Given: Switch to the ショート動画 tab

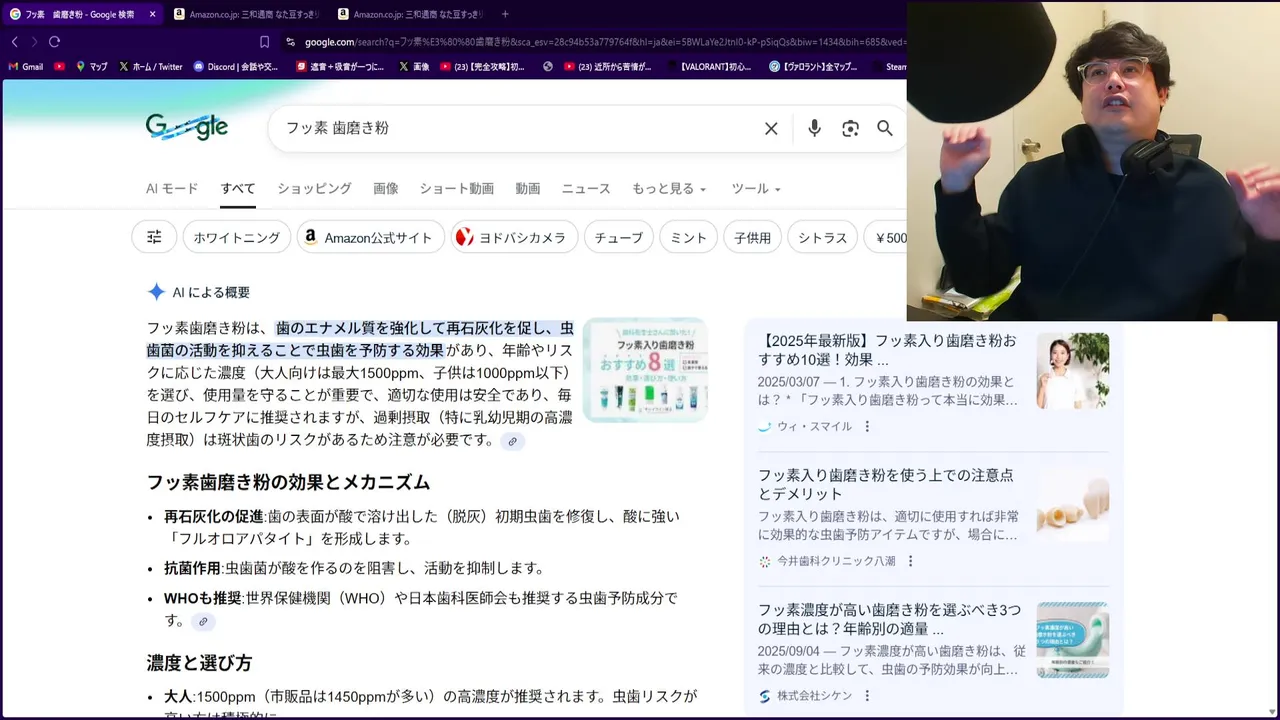Looking at the screenshot, I should coord(456,188).
